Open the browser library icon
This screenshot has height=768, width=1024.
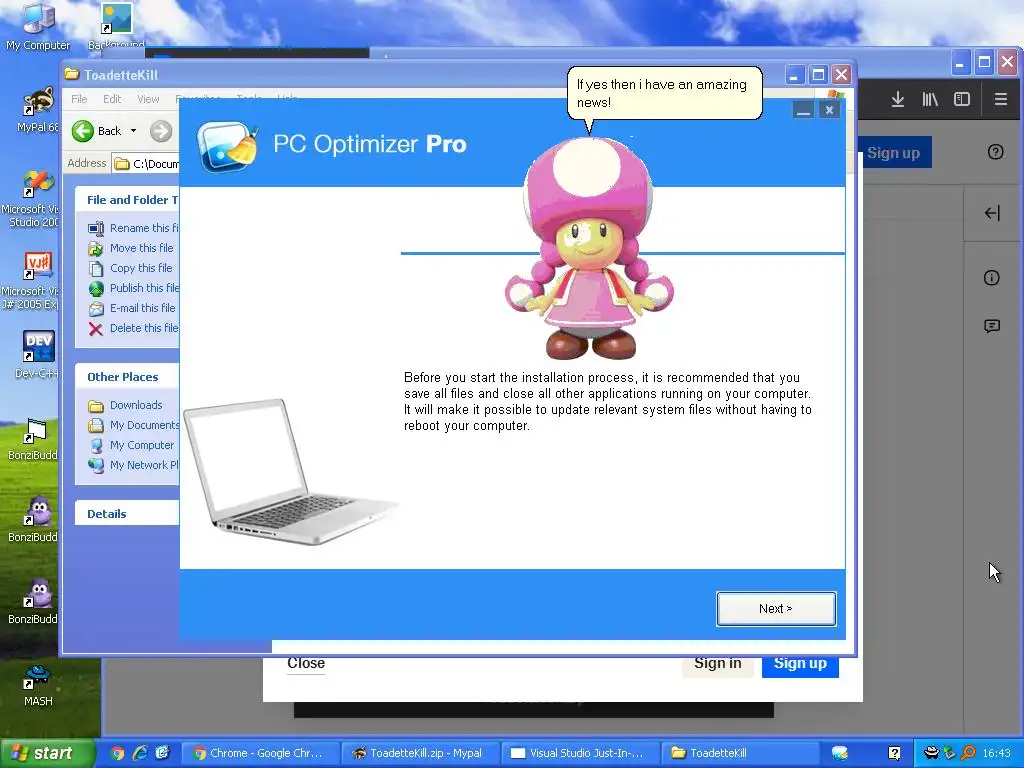[x=930, y=99]
